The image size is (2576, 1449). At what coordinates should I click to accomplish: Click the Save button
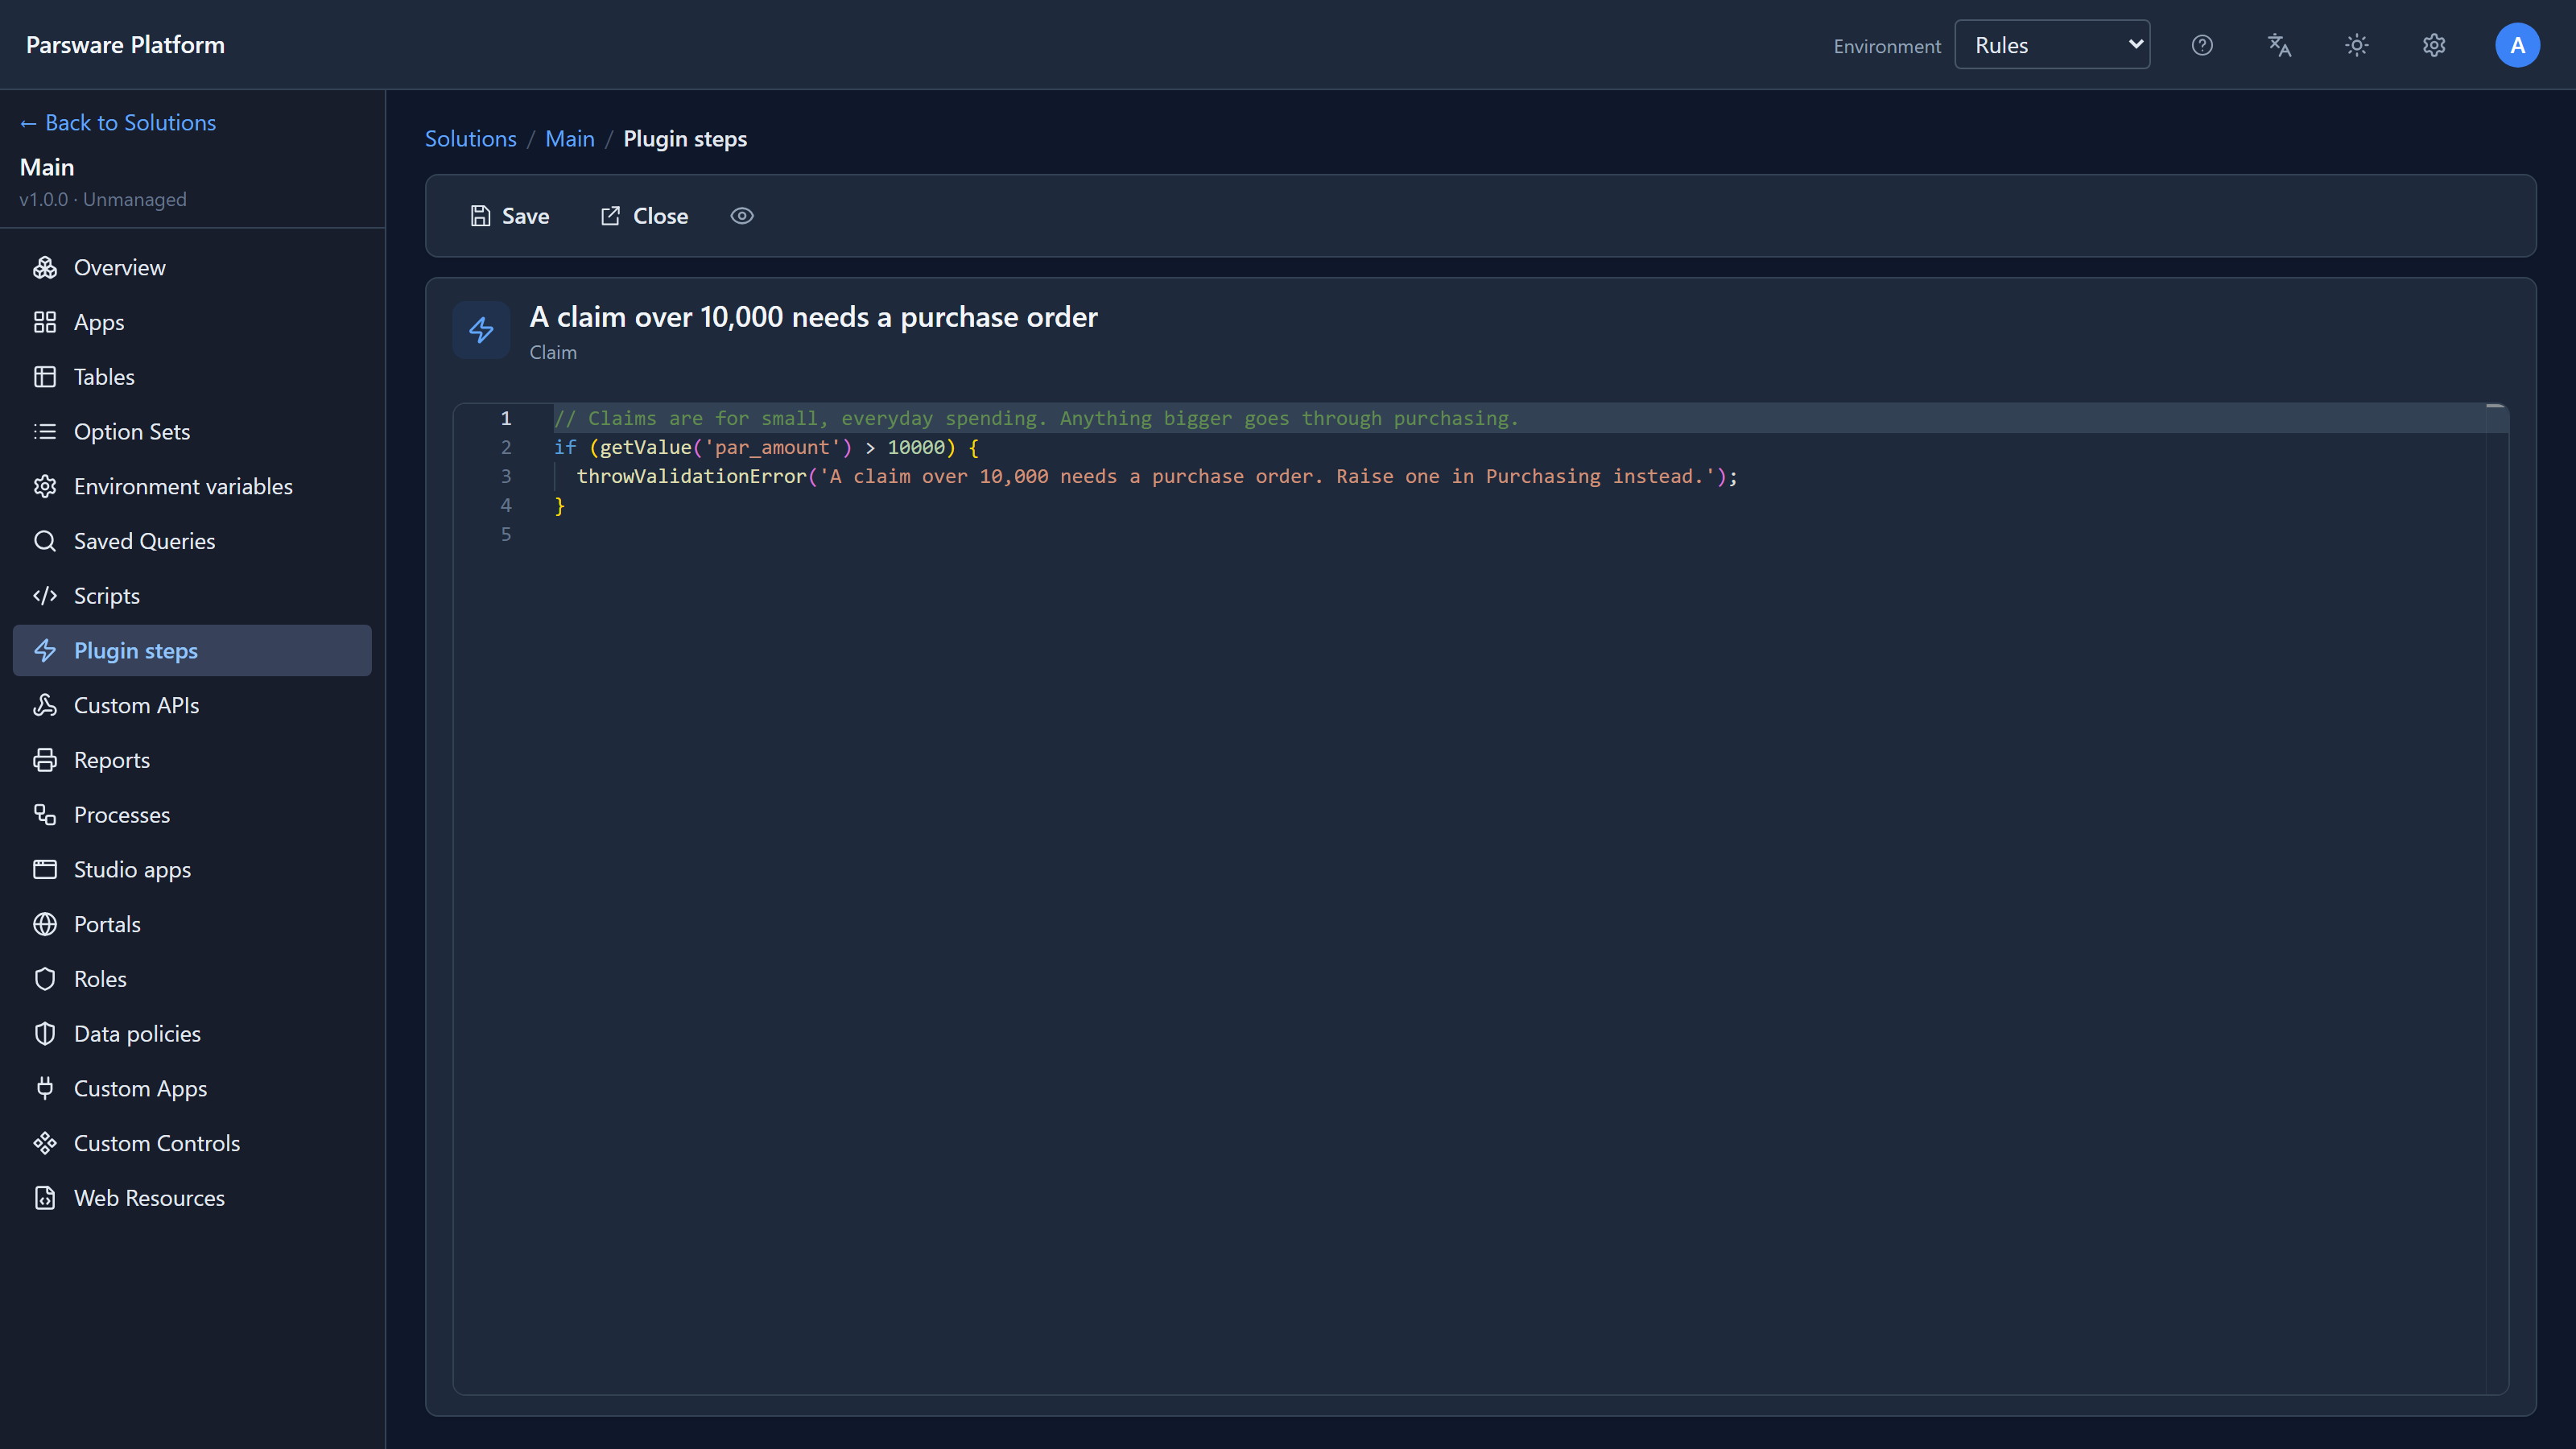pos(510,216)
